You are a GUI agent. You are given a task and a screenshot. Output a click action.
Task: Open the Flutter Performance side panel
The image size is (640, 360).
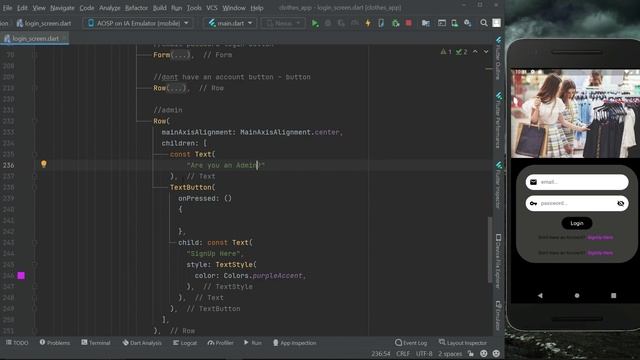tap(498, 120)
